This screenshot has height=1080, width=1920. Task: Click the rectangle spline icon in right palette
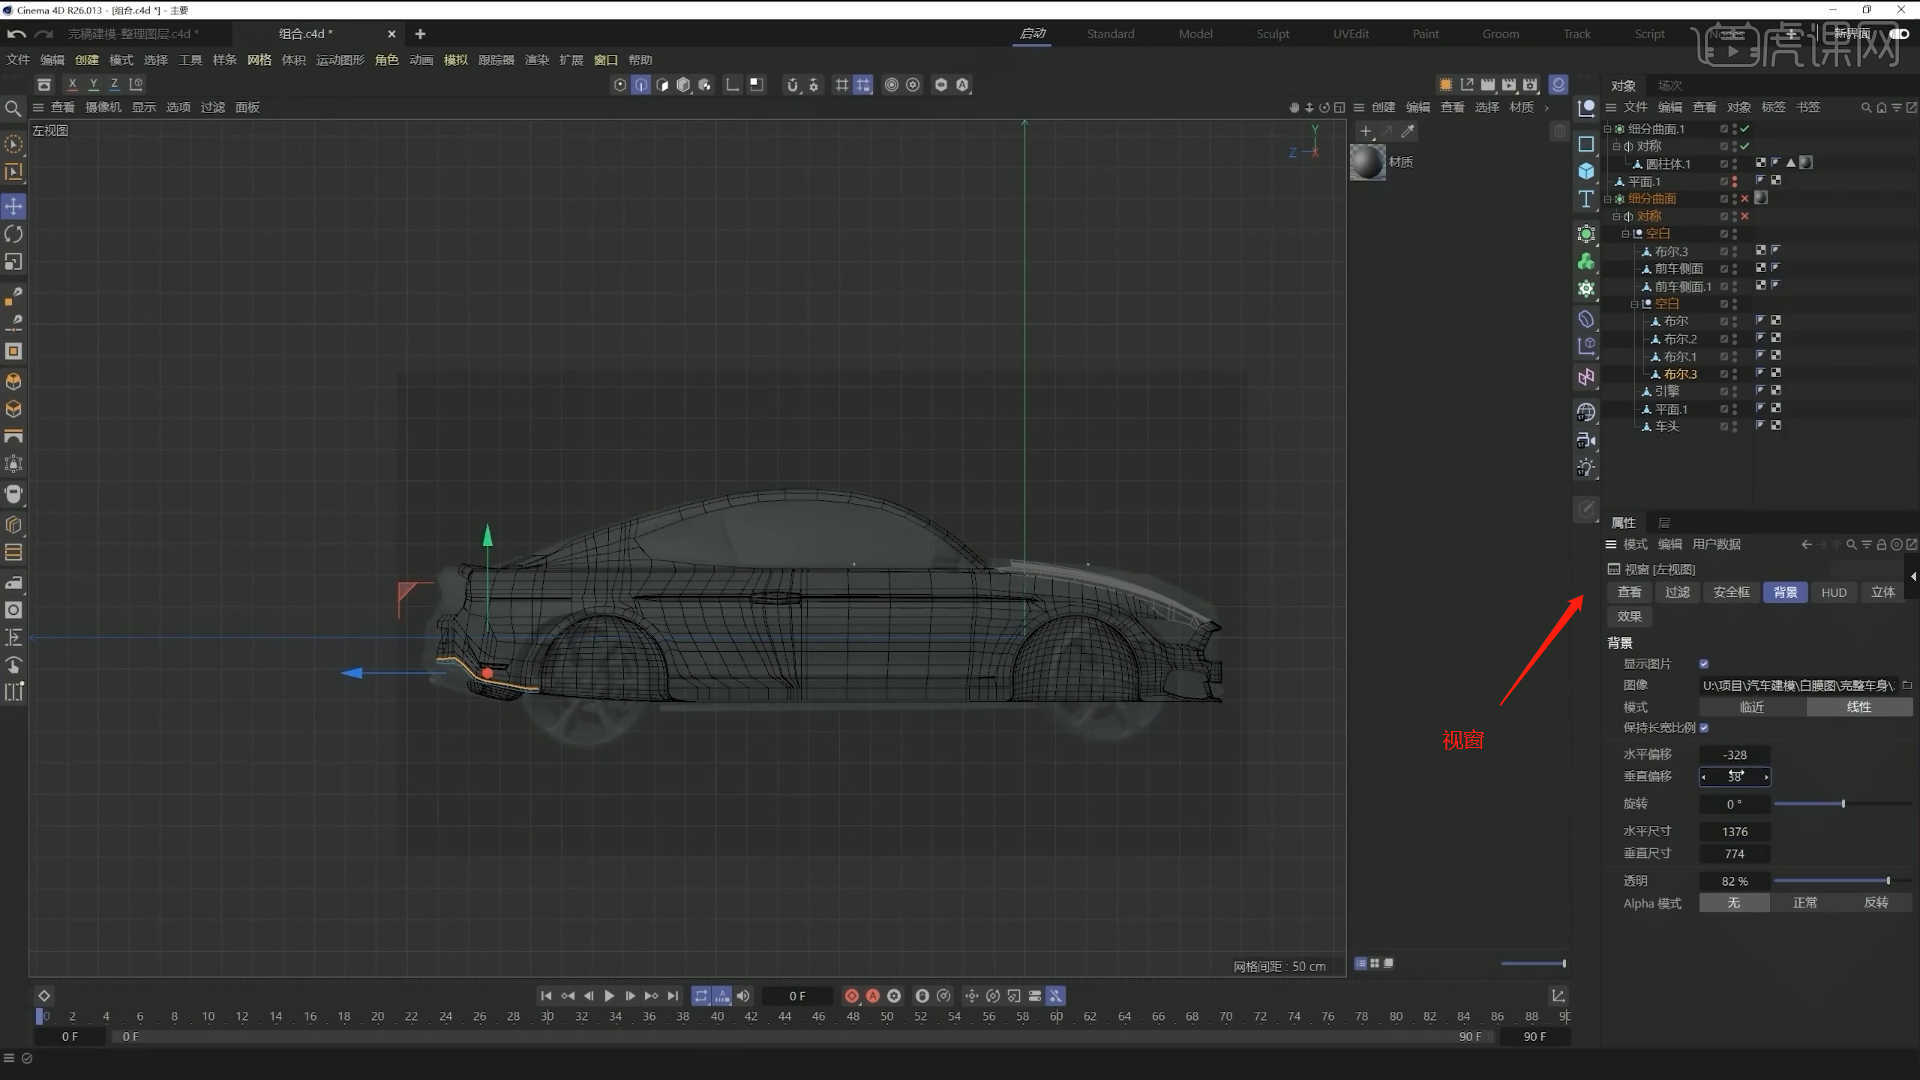point(1586,144)
